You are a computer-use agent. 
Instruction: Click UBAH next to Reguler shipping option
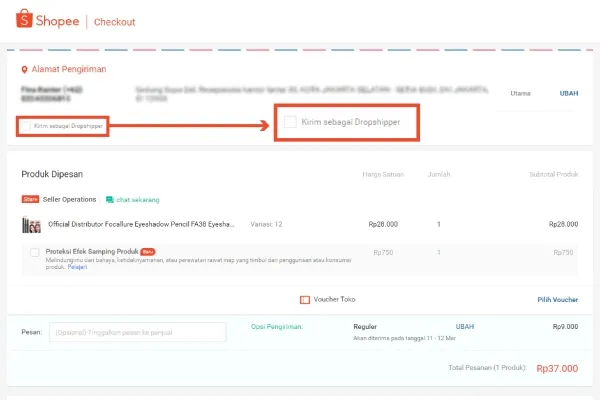pos(465,327)
